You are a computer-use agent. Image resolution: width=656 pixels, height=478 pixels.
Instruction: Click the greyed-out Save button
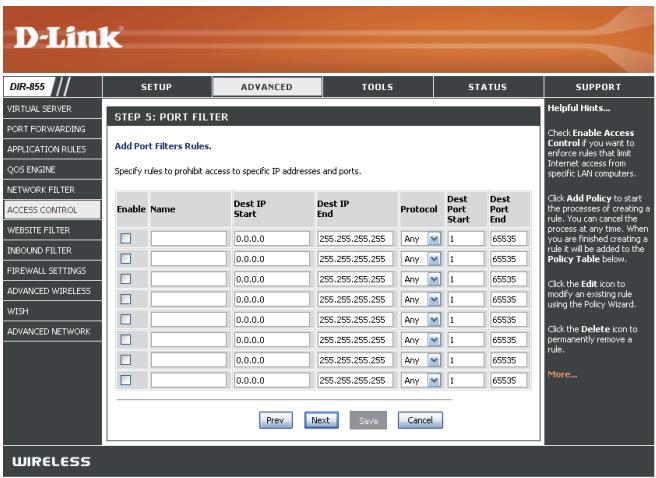click(368, 420)
